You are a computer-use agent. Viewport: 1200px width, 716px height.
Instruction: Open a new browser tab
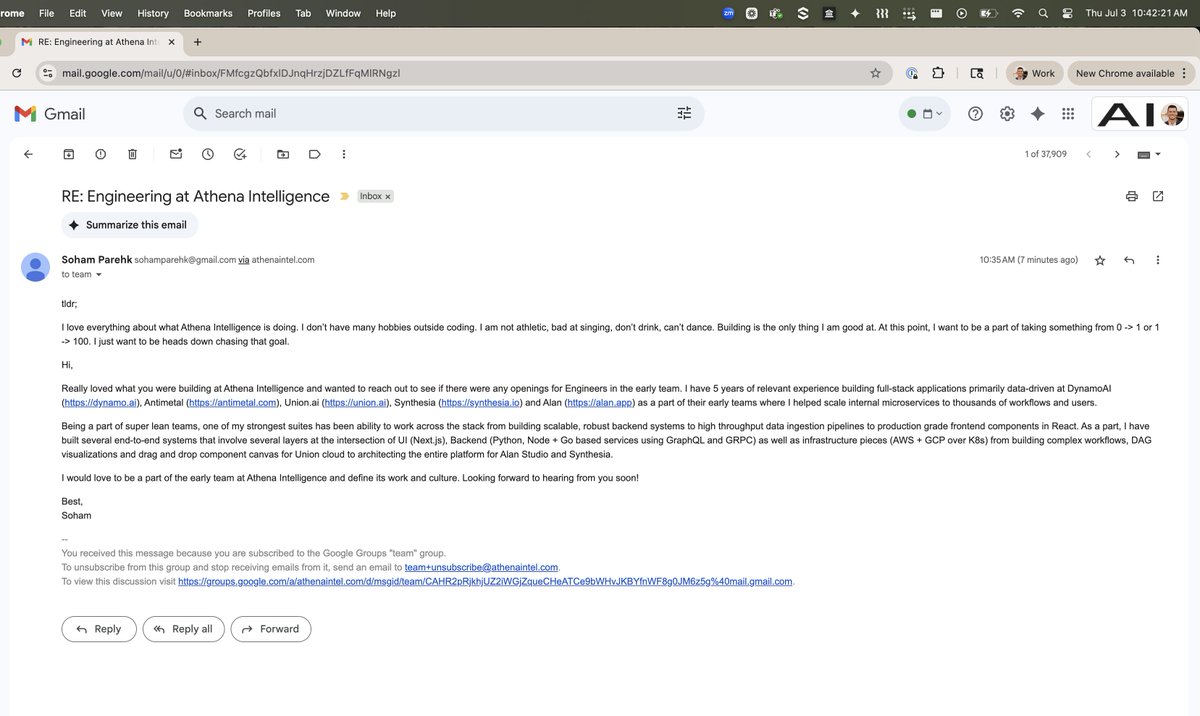click(x=197, y=42)
